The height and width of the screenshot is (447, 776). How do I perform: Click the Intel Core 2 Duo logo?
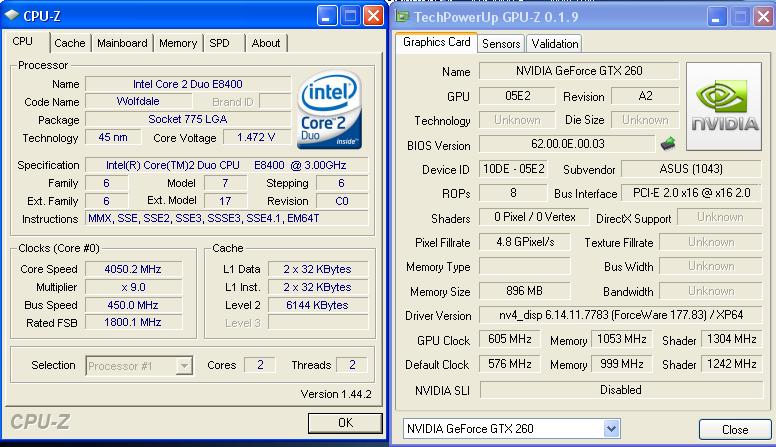pyautogui.click(x=330, y=110)
